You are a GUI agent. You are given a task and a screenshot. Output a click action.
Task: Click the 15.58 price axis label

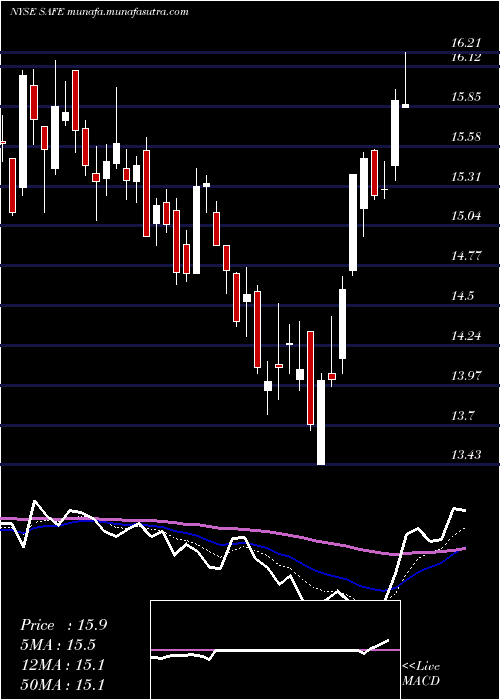466,137
